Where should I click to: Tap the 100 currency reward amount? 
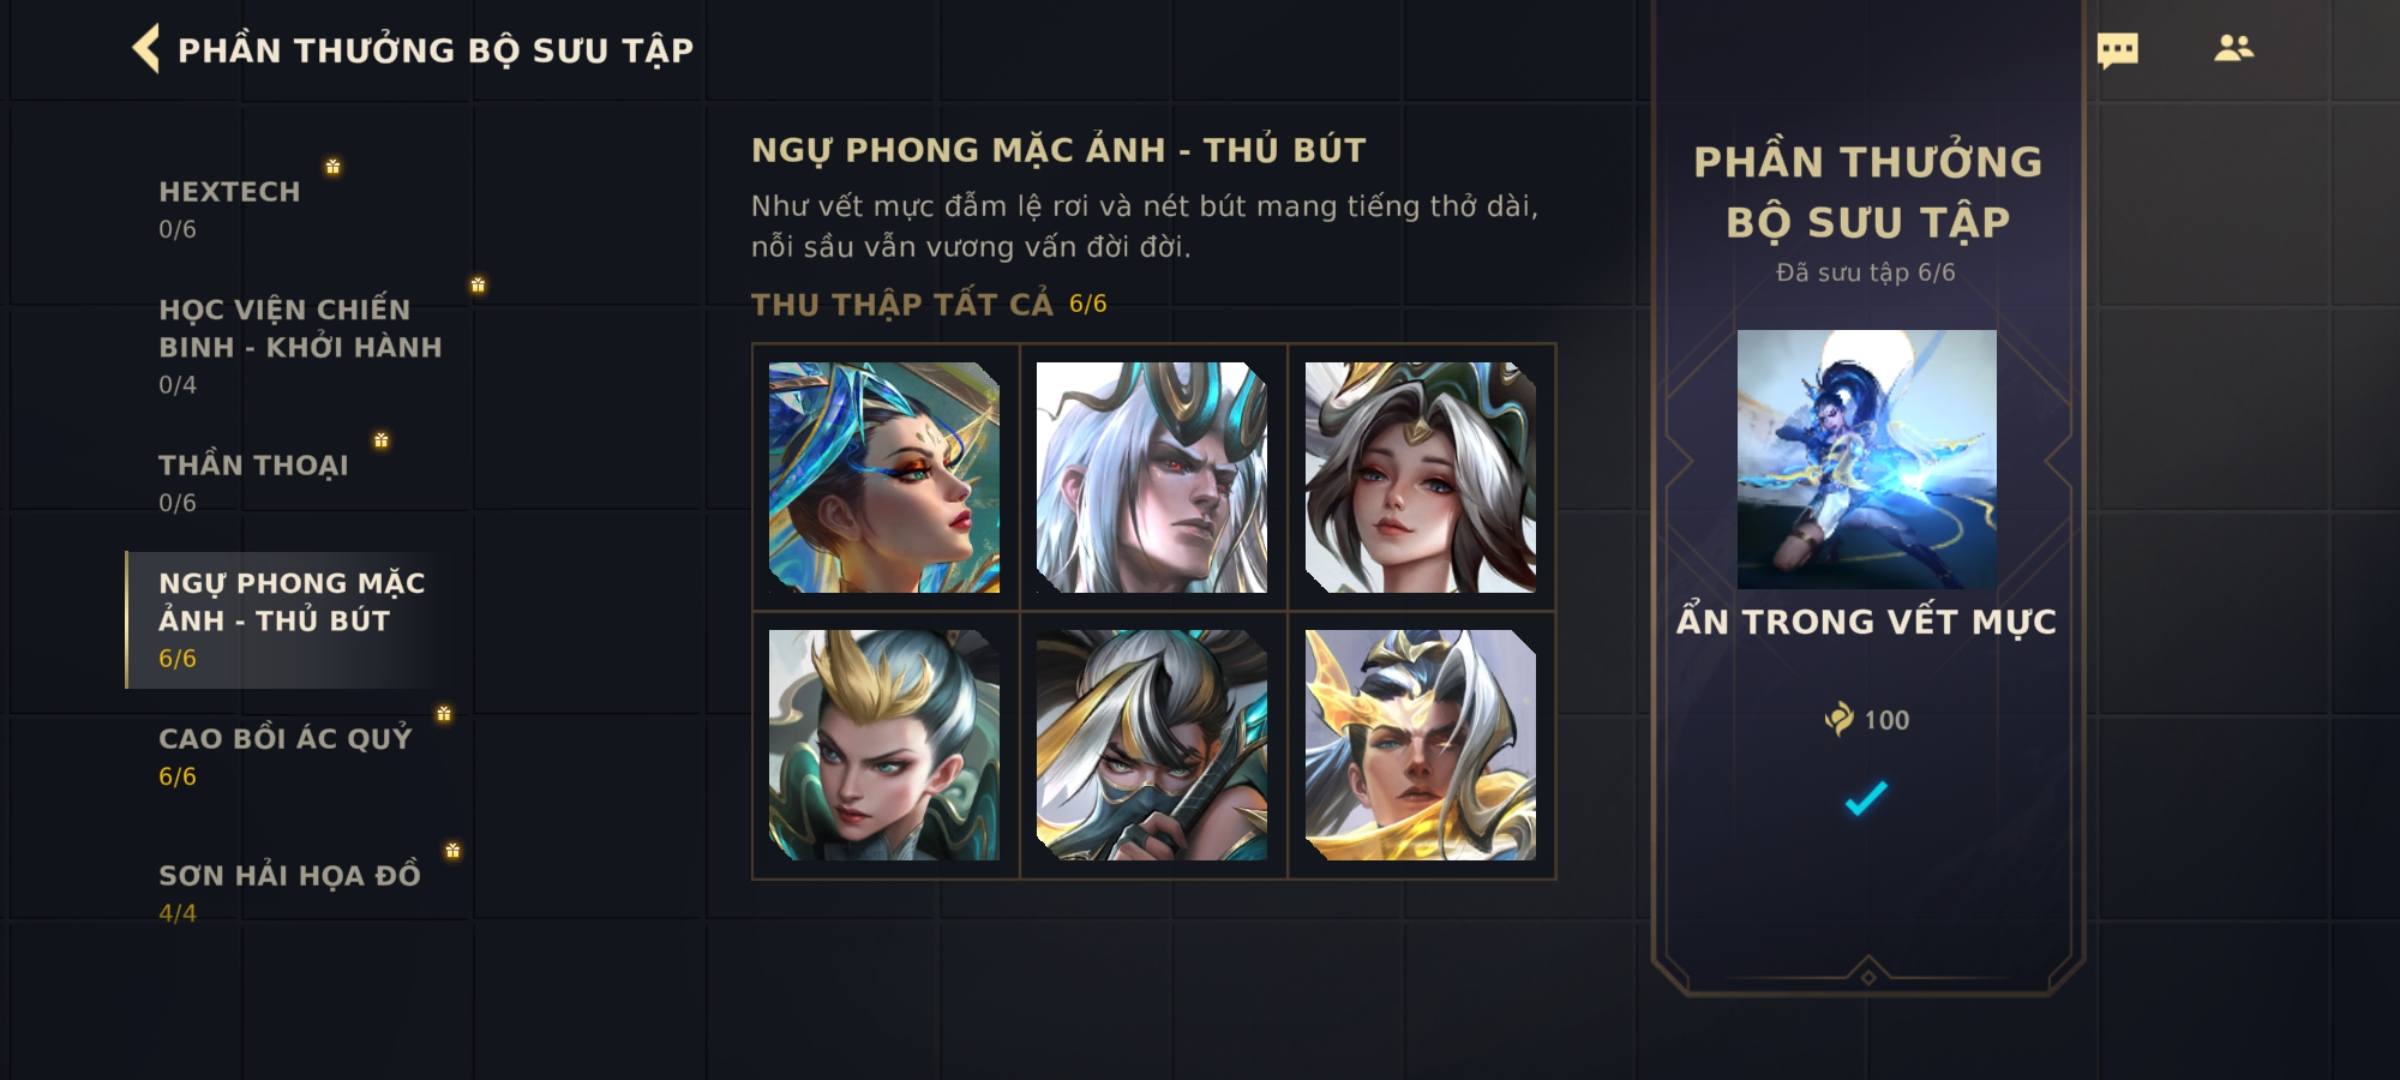pyautogui.click(x=1866, y=720)
